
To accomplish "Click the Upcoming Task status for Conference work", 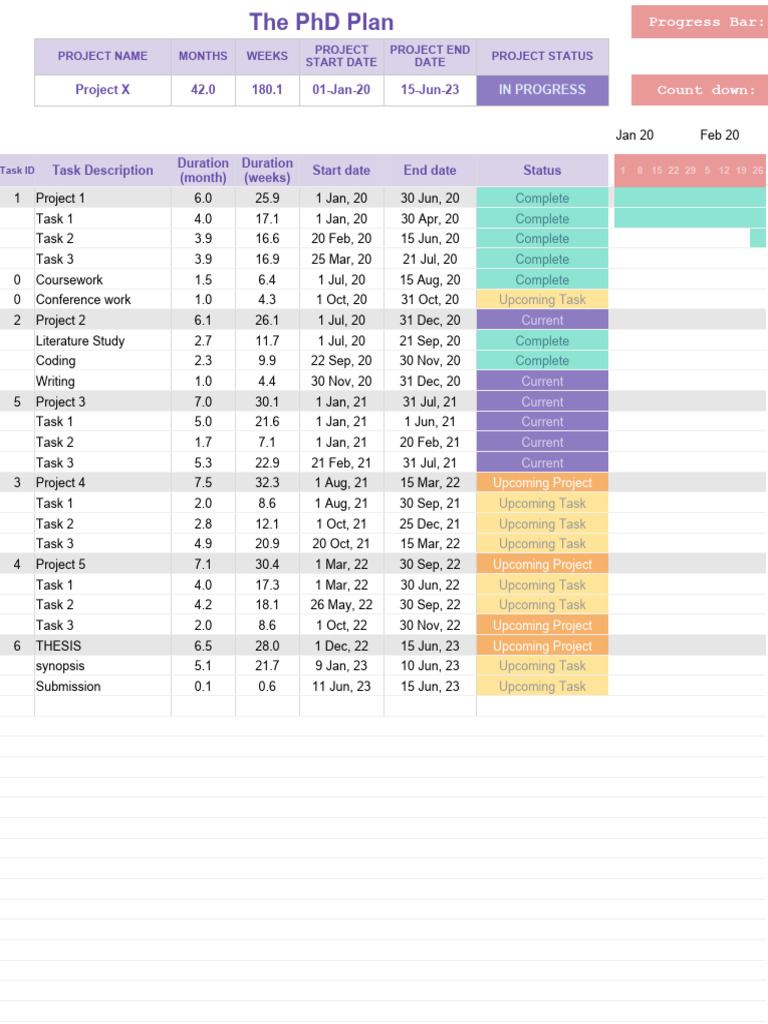I will (542, 300).
